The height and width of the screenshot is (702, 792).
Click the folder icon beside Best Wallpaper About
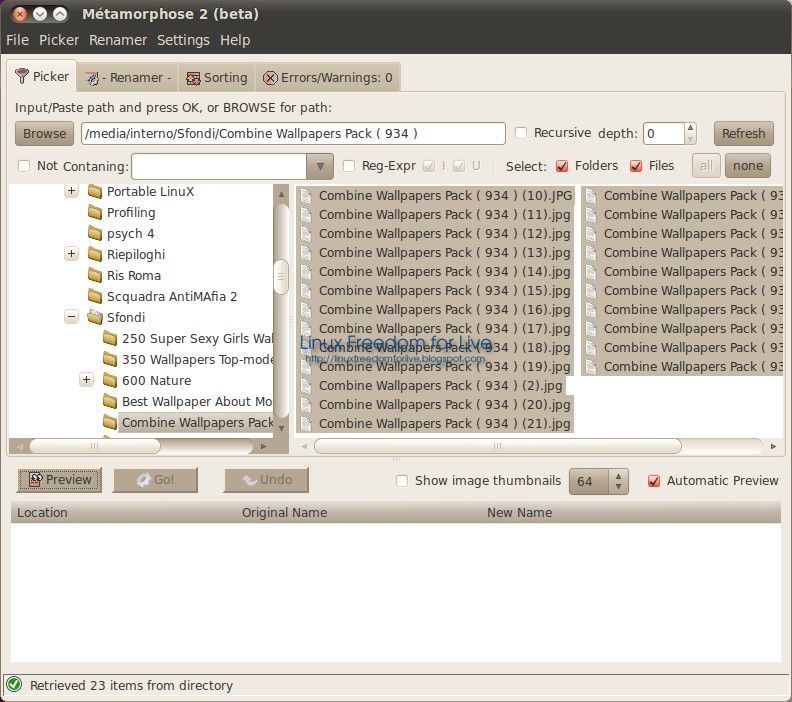tap(110, 402)
